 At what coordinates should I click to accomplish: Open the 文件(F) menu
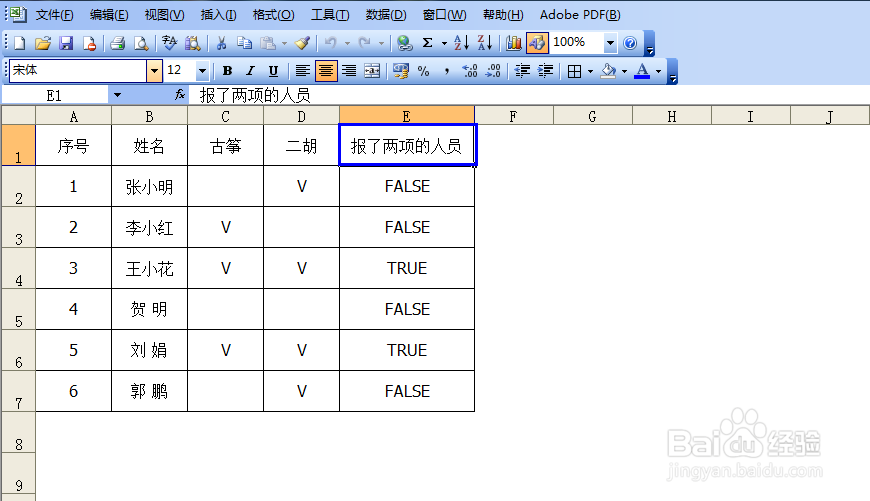(54, 15)
